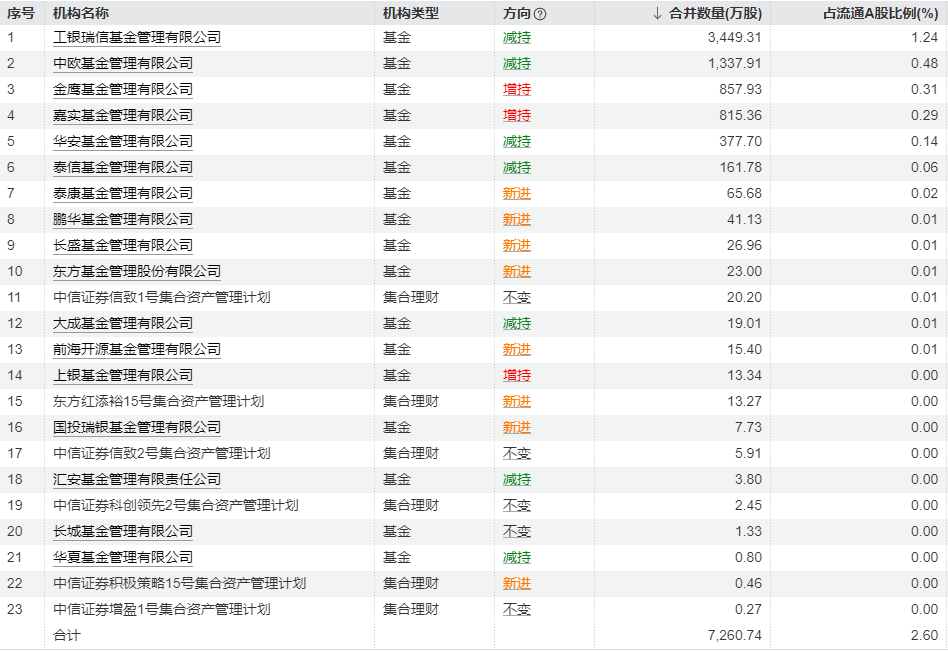948x652 pixels.
Task: Select 中信证券增盈1号集合资产管理计划 name
Action: coord(161,610)
